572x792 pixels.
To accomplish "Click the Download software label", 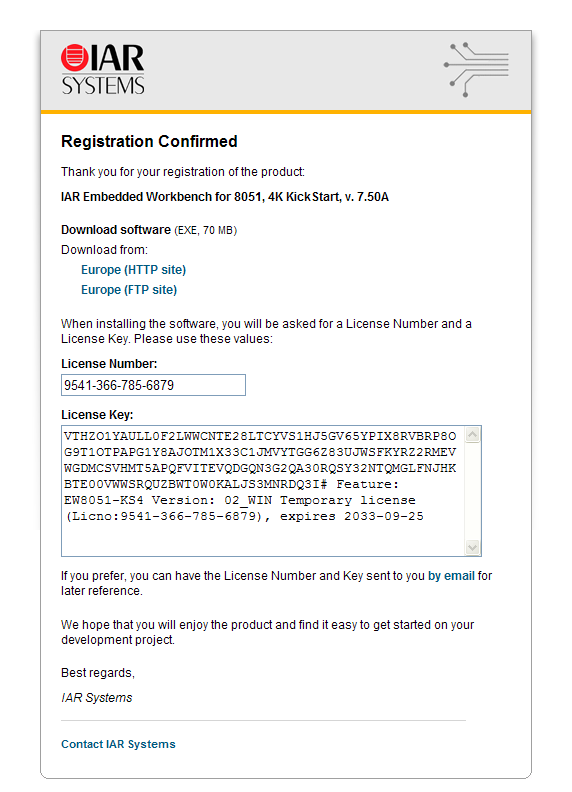I will click(116, 230).
